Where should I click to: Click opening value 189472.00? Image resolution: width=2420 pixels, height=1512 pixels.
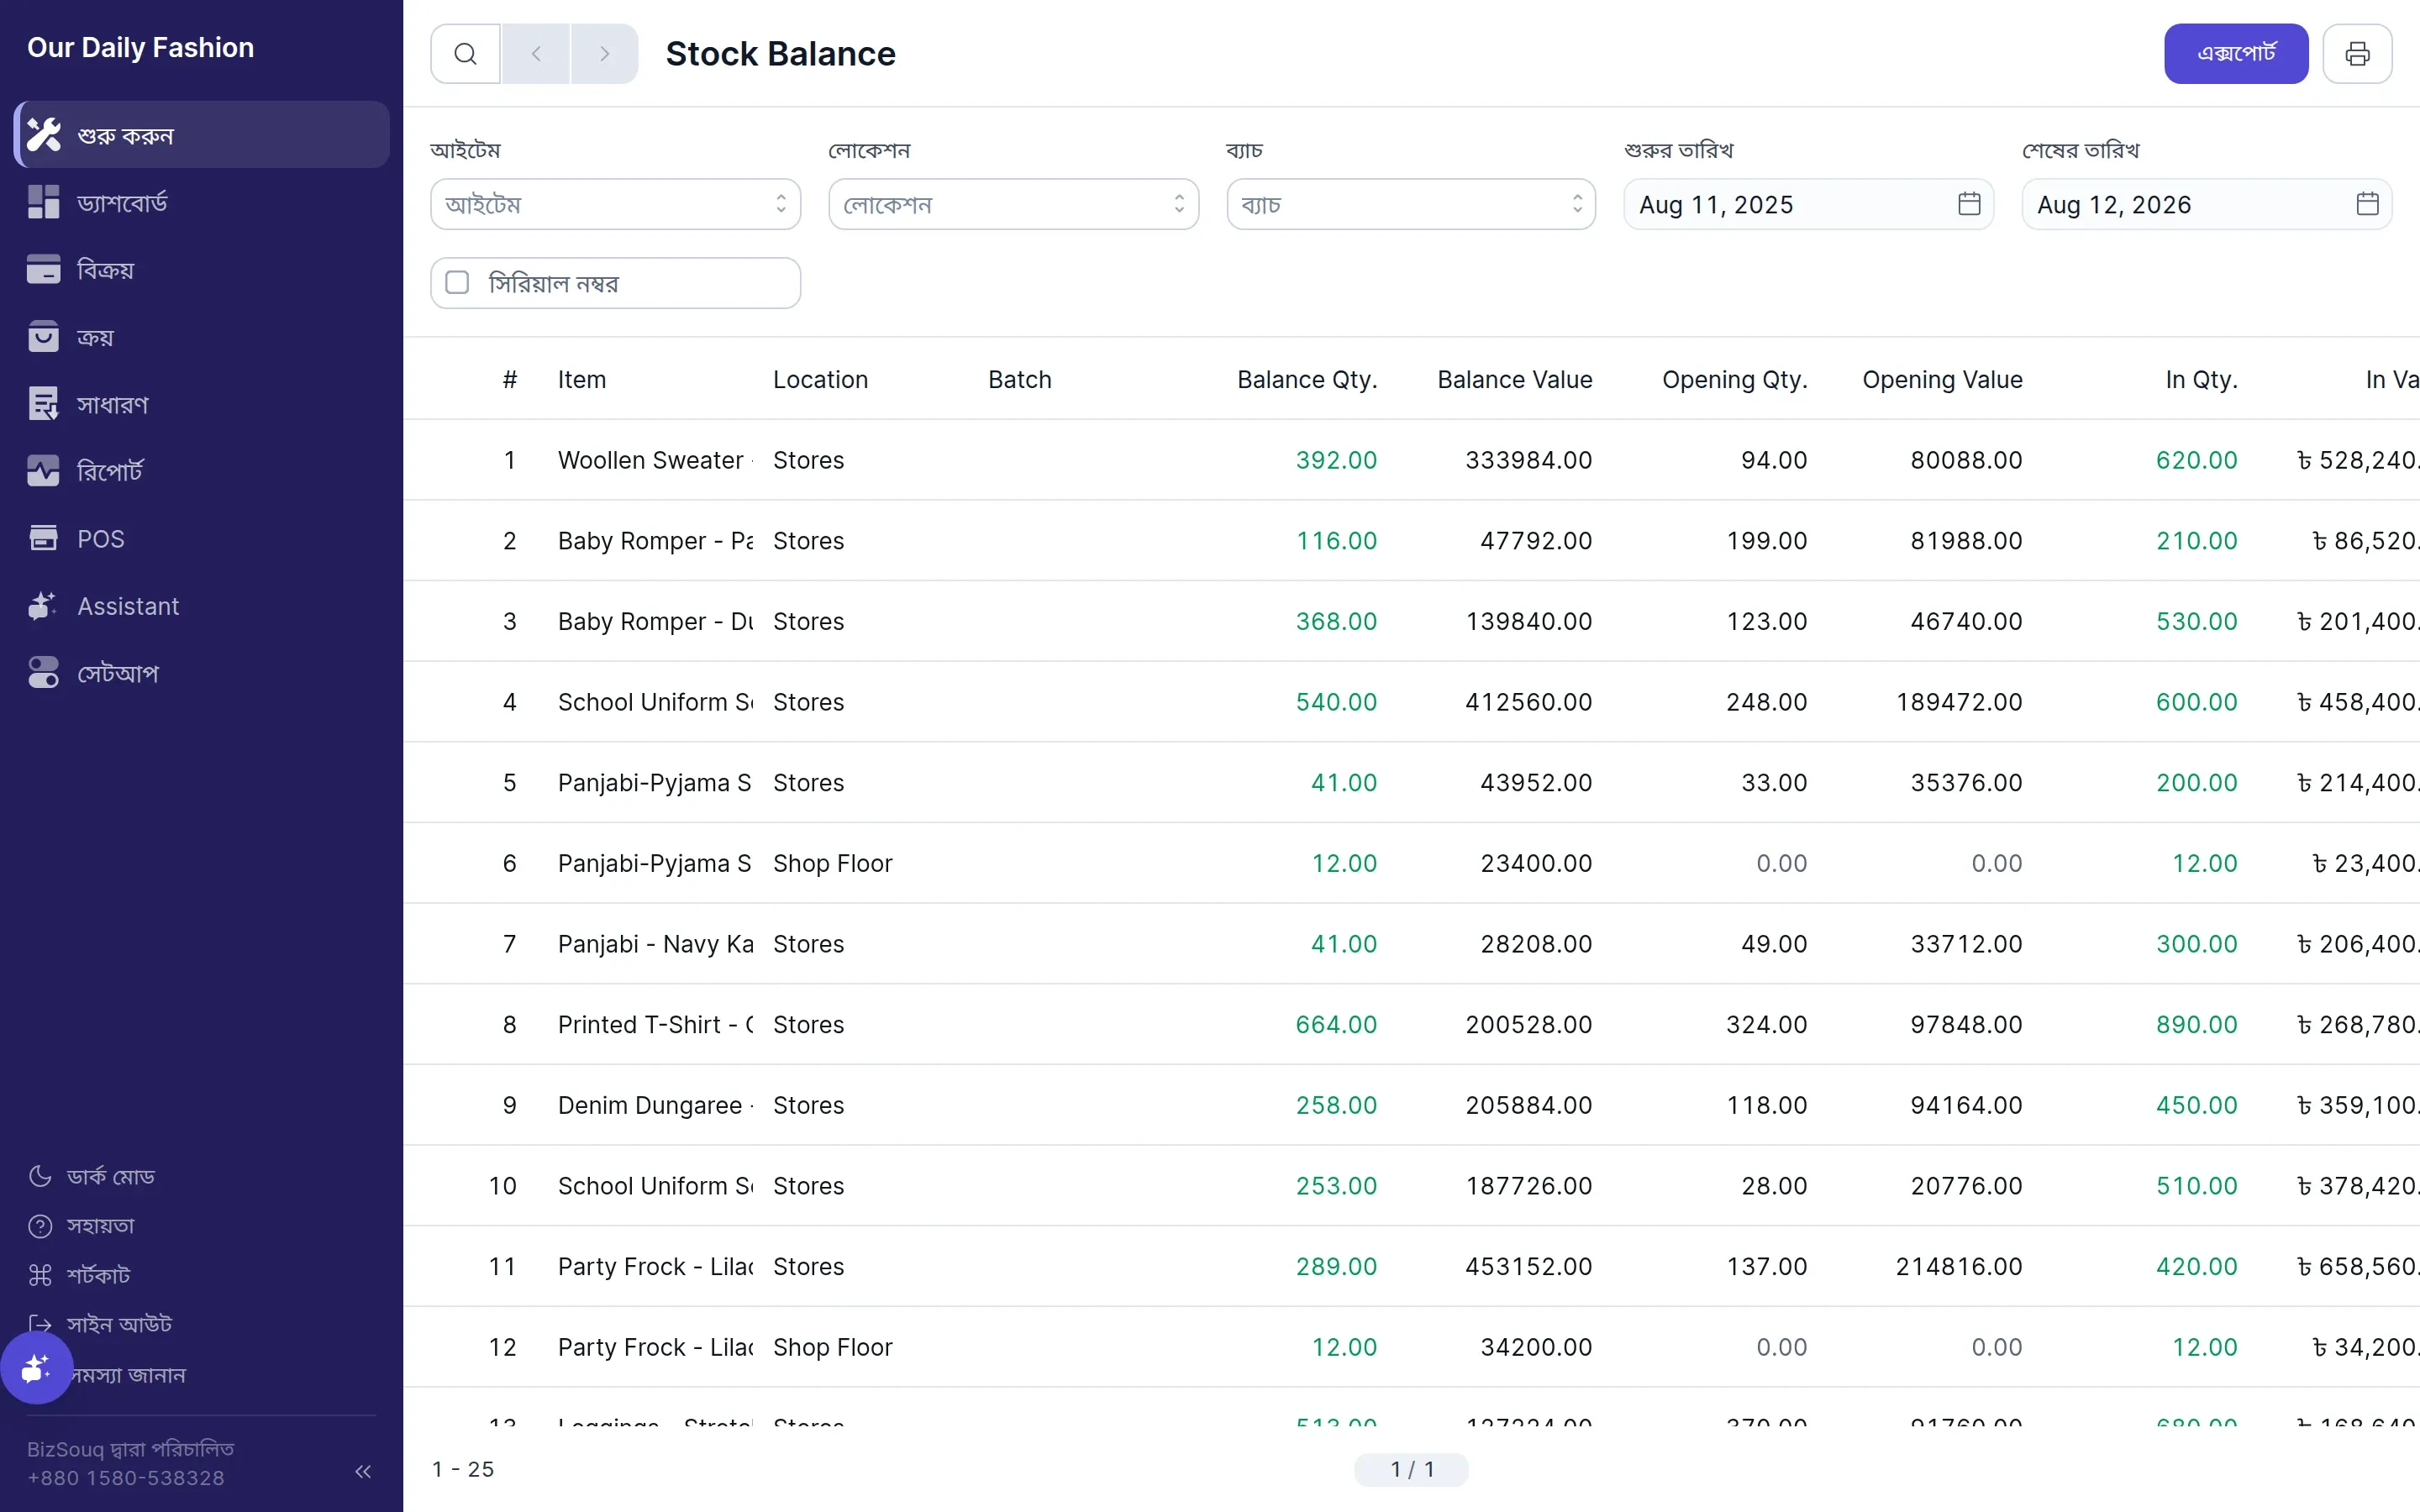coord(1959,702)
